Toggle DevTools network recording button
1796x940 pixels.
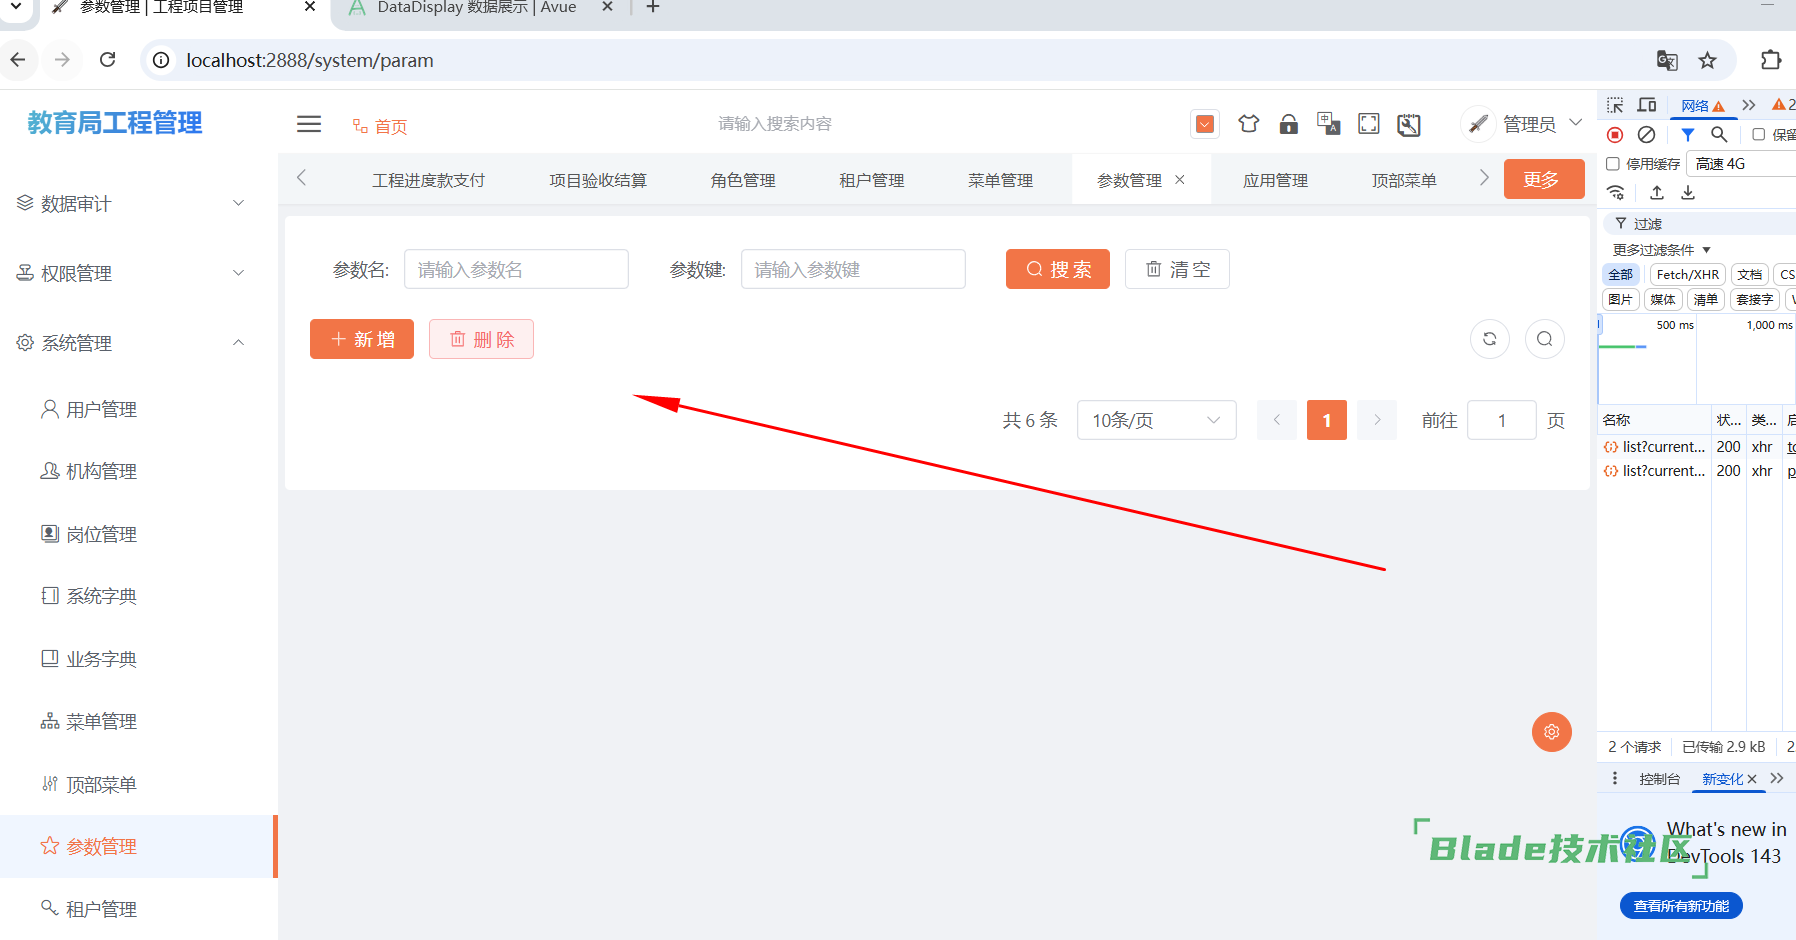[x=1615, y=135]
